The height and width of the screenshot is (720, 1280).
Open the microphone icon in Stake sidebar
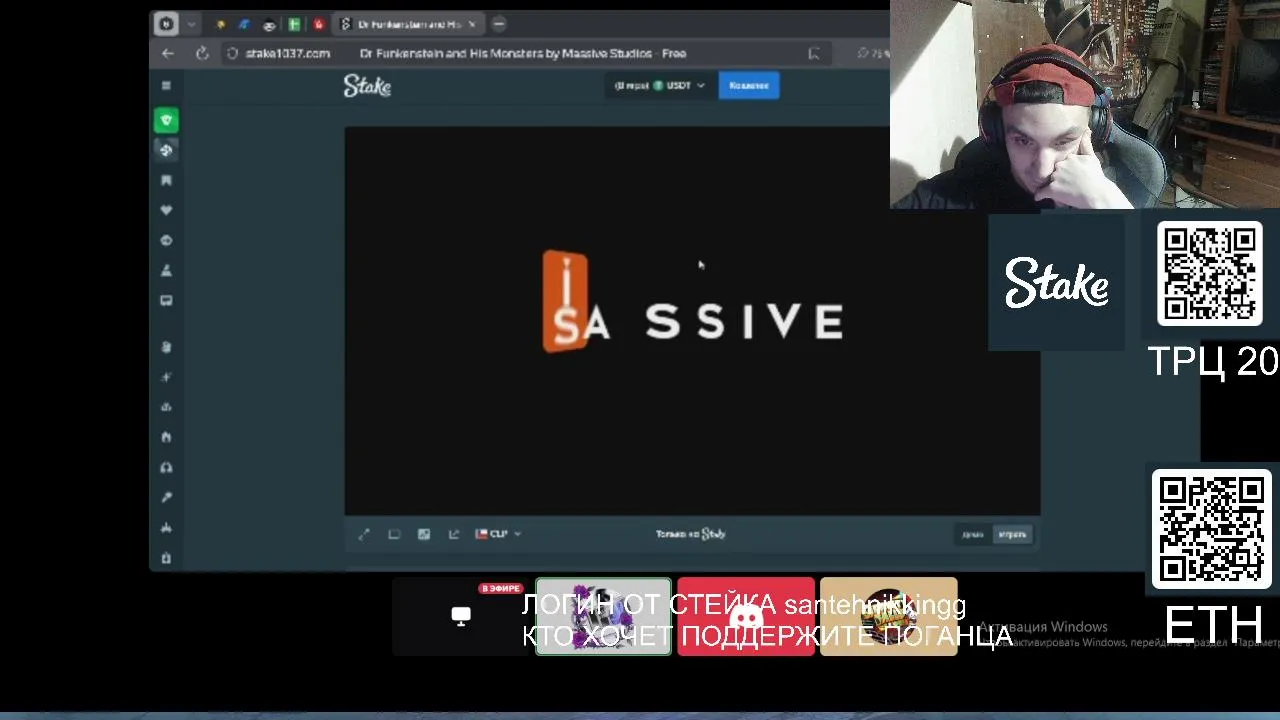coord(166,497)
